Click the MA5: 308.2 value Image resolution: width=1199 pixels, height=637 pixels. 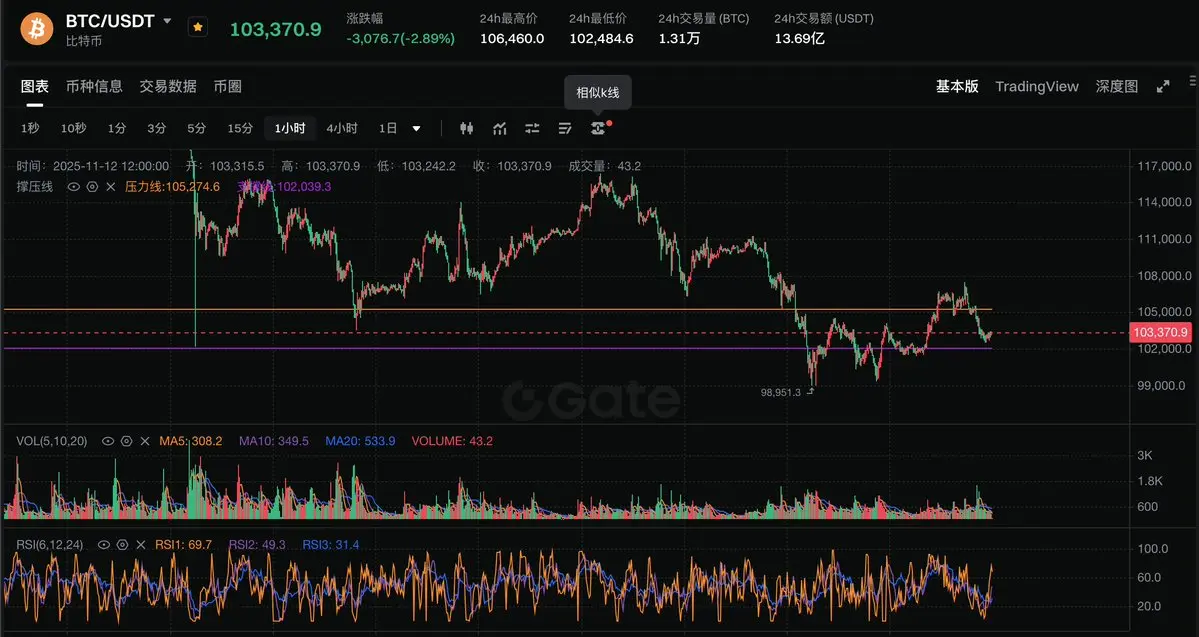190,441
